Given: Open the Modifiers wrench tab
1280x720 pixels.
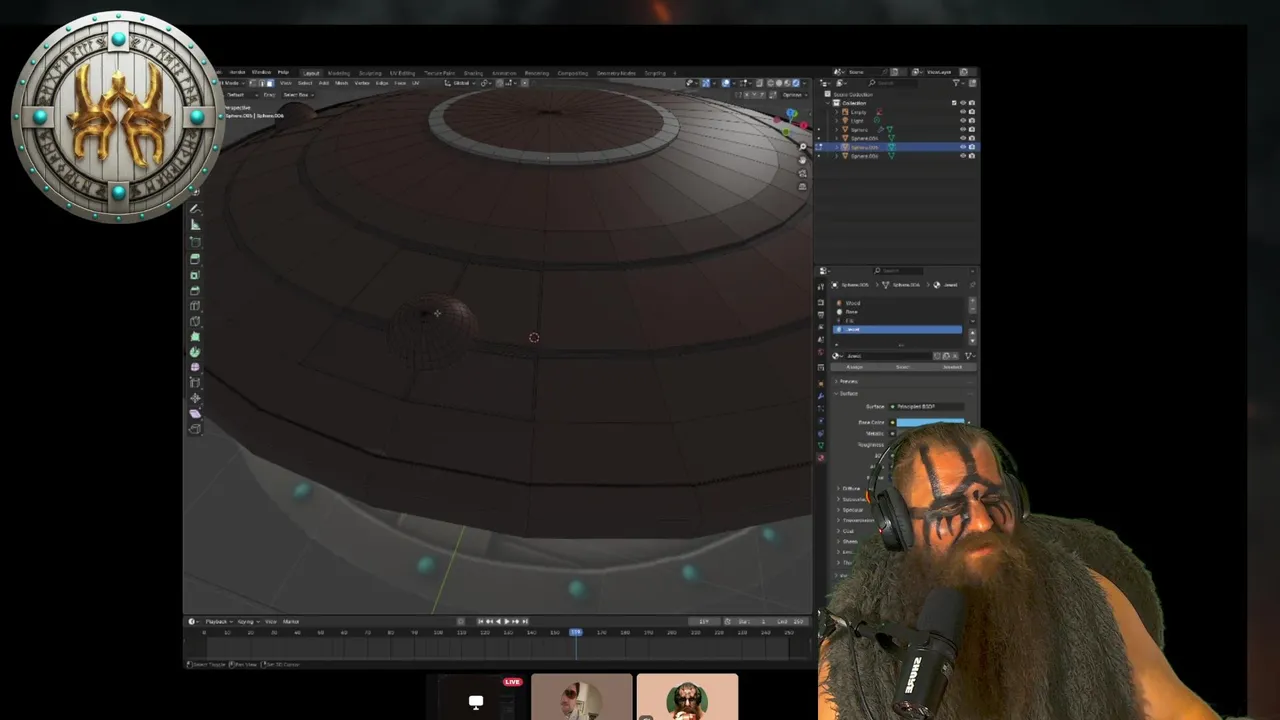Looking at the screenshot, I should [821, 396].
